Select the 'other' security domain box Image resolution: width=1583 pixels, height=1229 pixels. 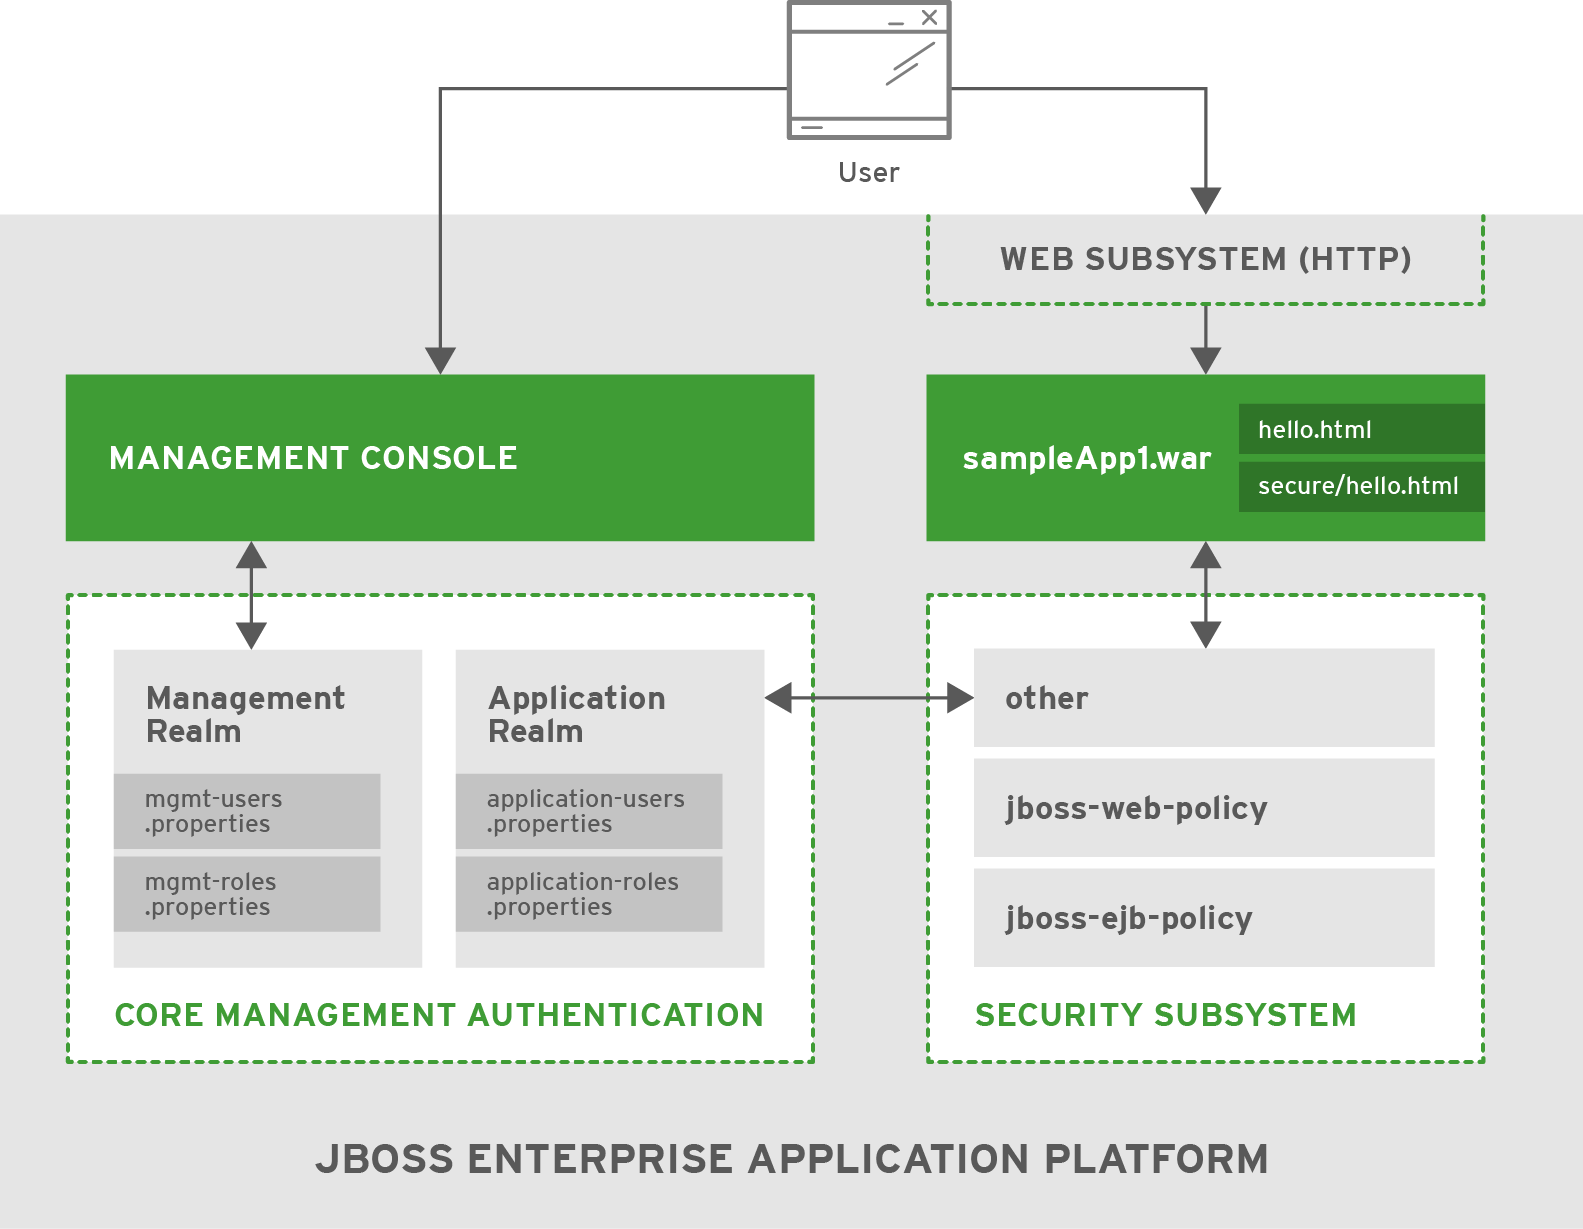[1204, 698]
